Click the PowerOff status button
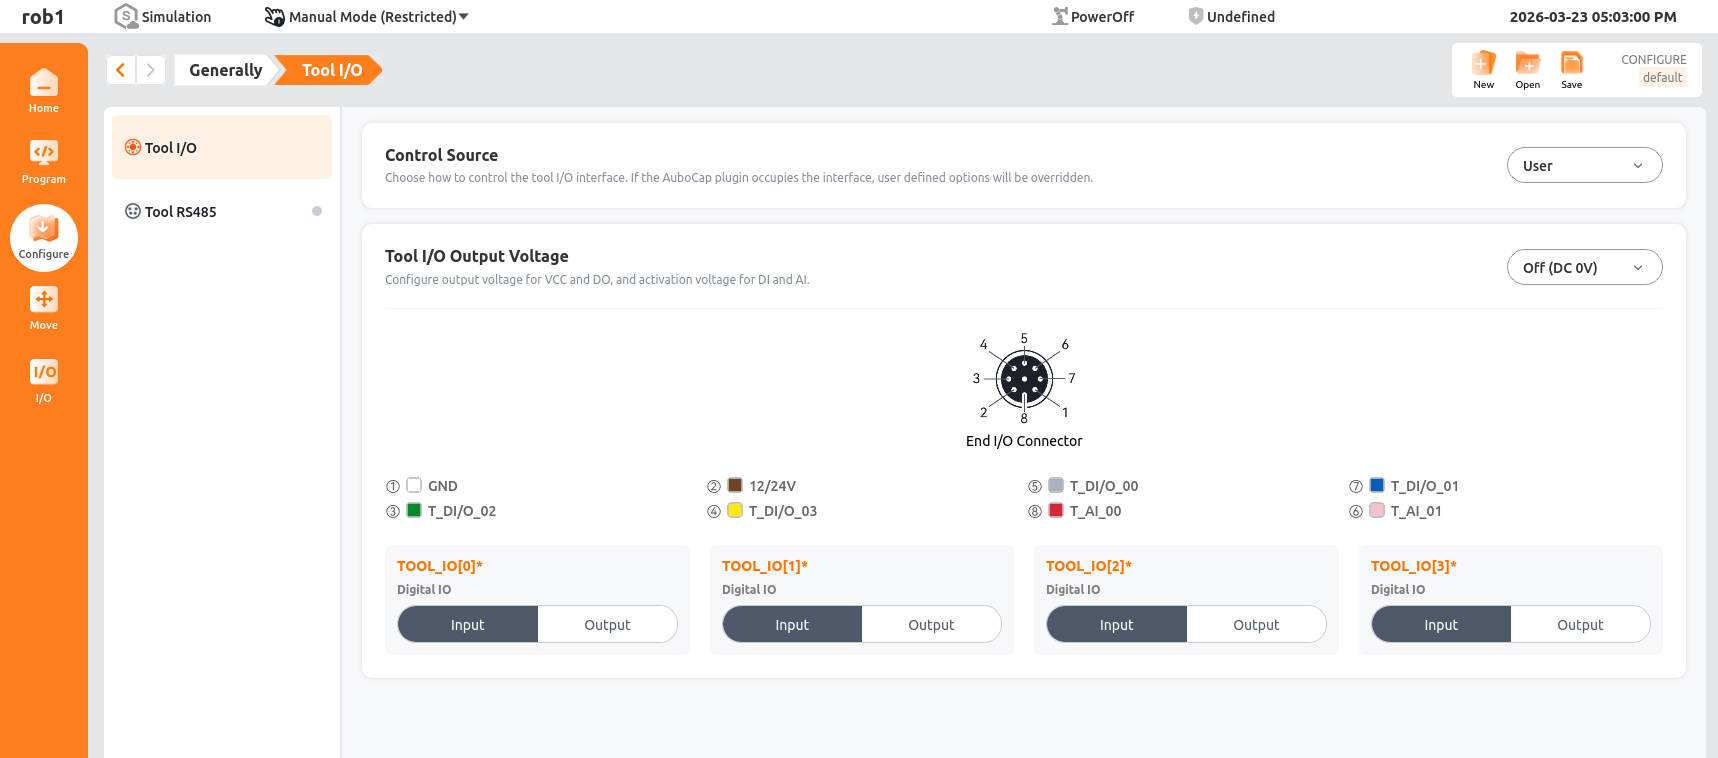 point(1093,17)
